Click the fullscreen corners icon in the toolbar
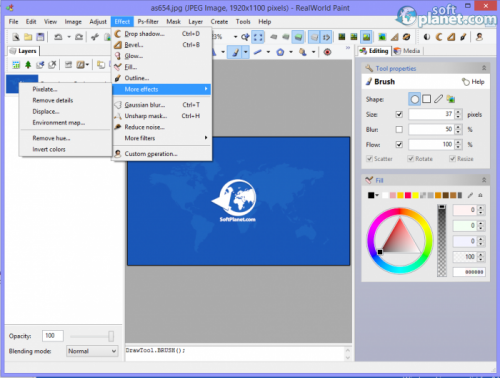 (x=258, y=37)
